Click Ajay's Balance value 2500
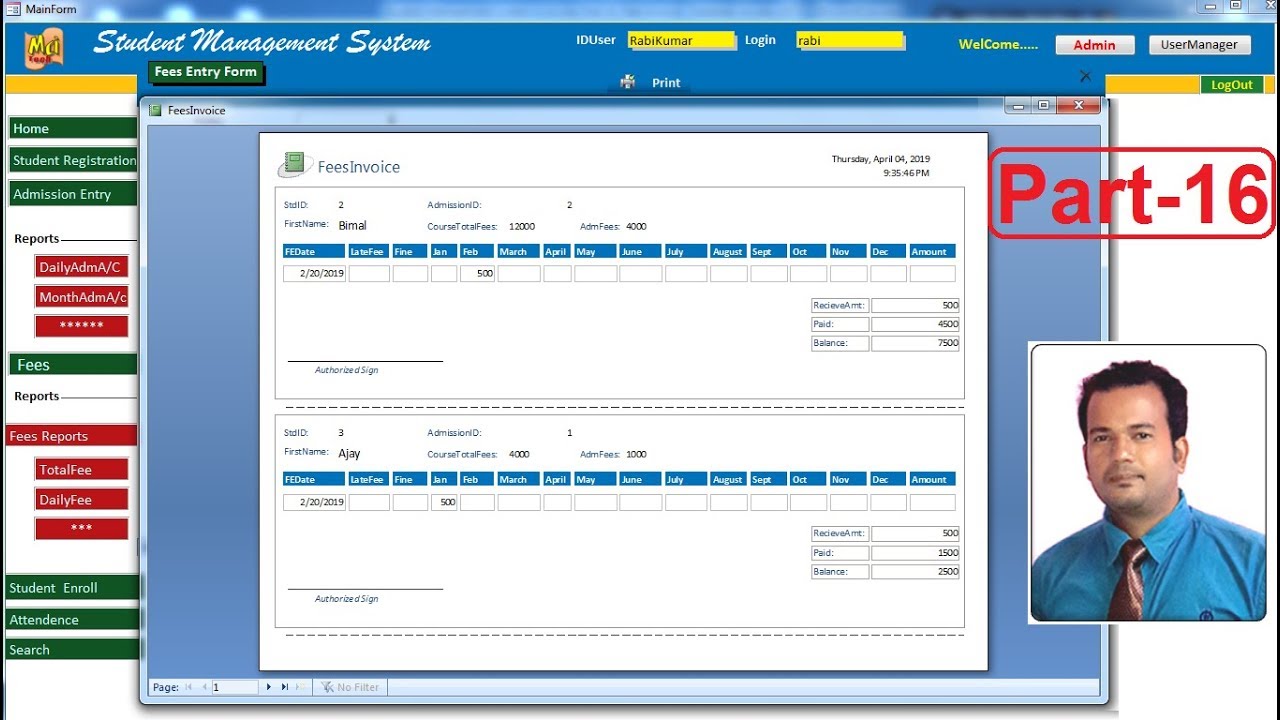This screenshot has width=1280, height=720. 915,572
